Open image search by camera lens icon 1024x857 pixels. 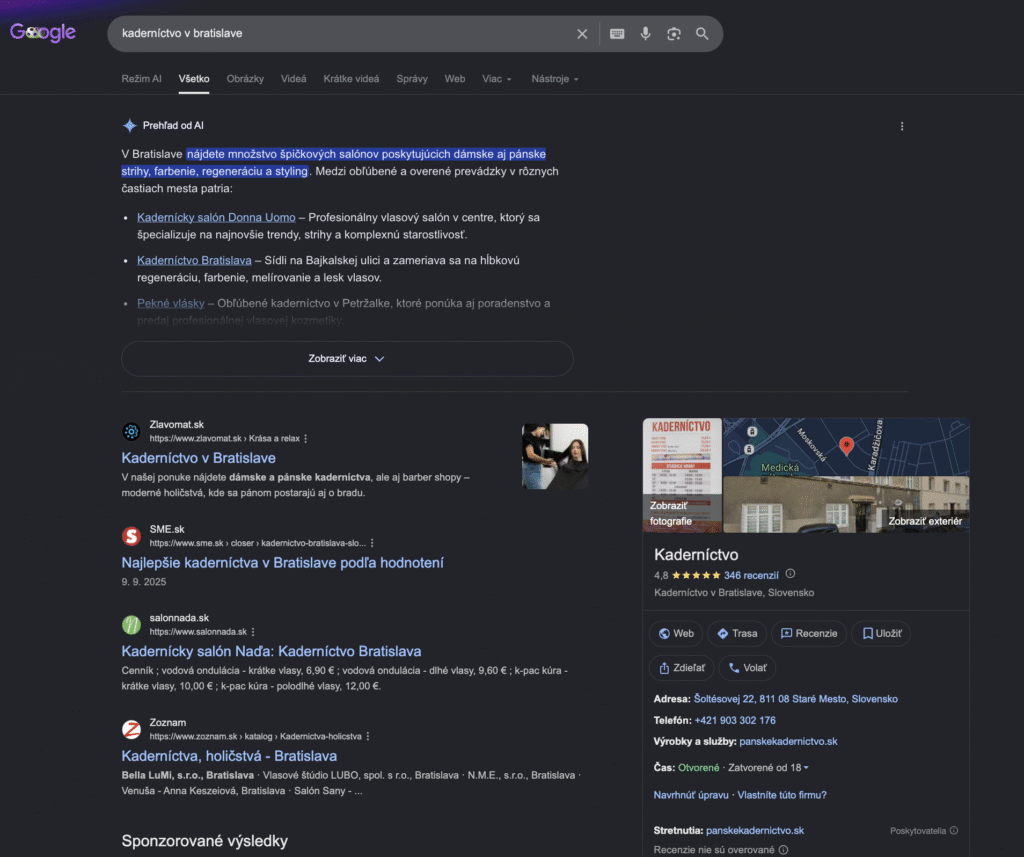[674, 34]
